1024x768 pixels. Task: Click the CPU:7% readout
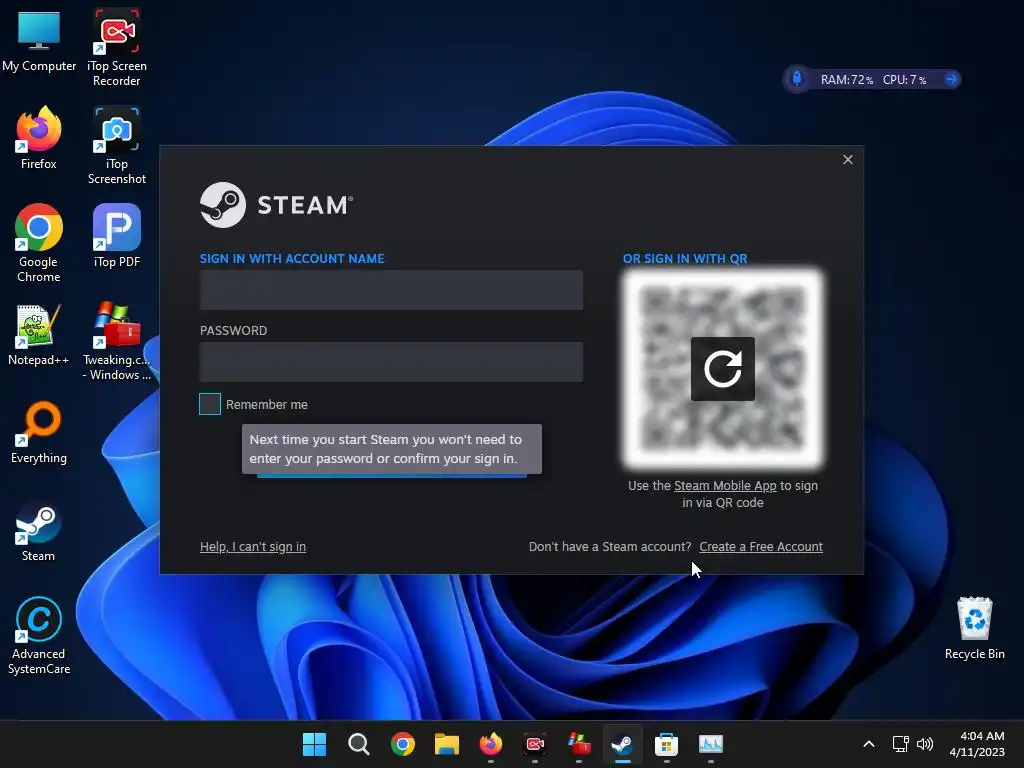coord(904,80)
